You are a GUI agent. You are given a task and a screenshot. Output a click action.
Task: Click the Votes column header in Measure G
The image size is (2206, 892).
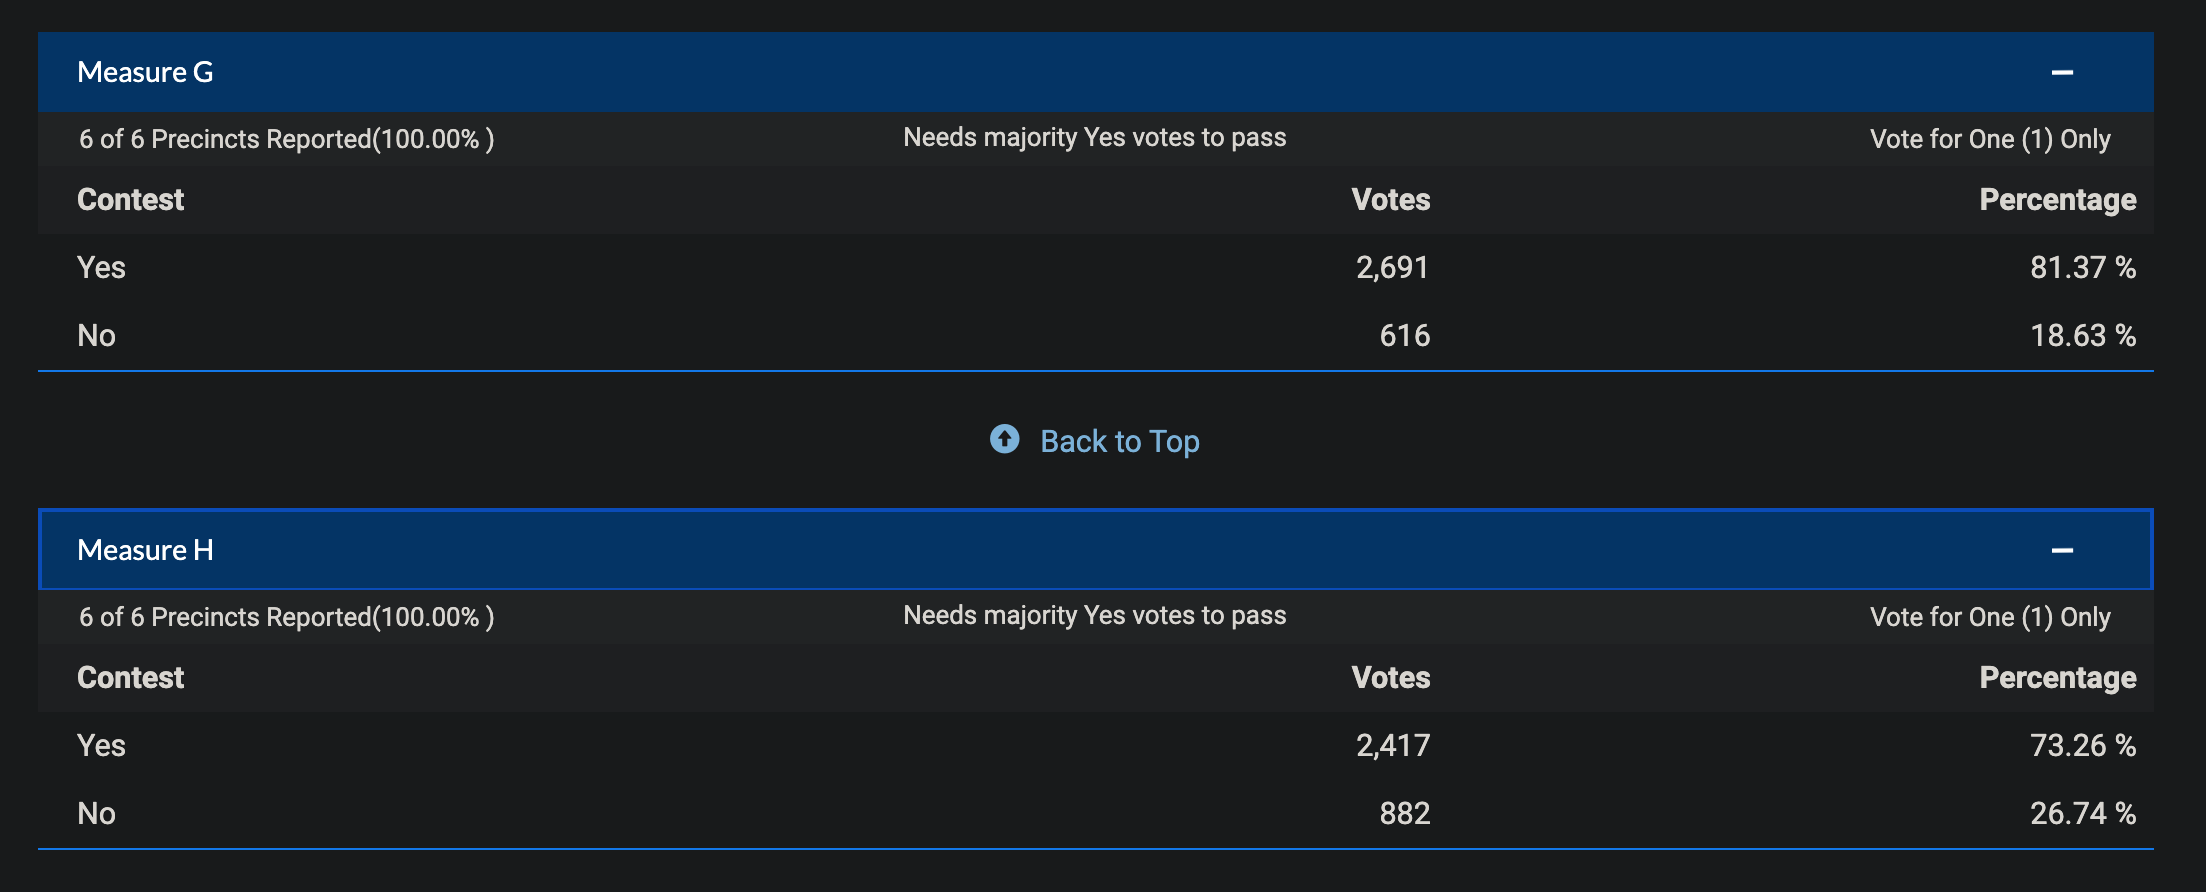(x=1391, y=200)
